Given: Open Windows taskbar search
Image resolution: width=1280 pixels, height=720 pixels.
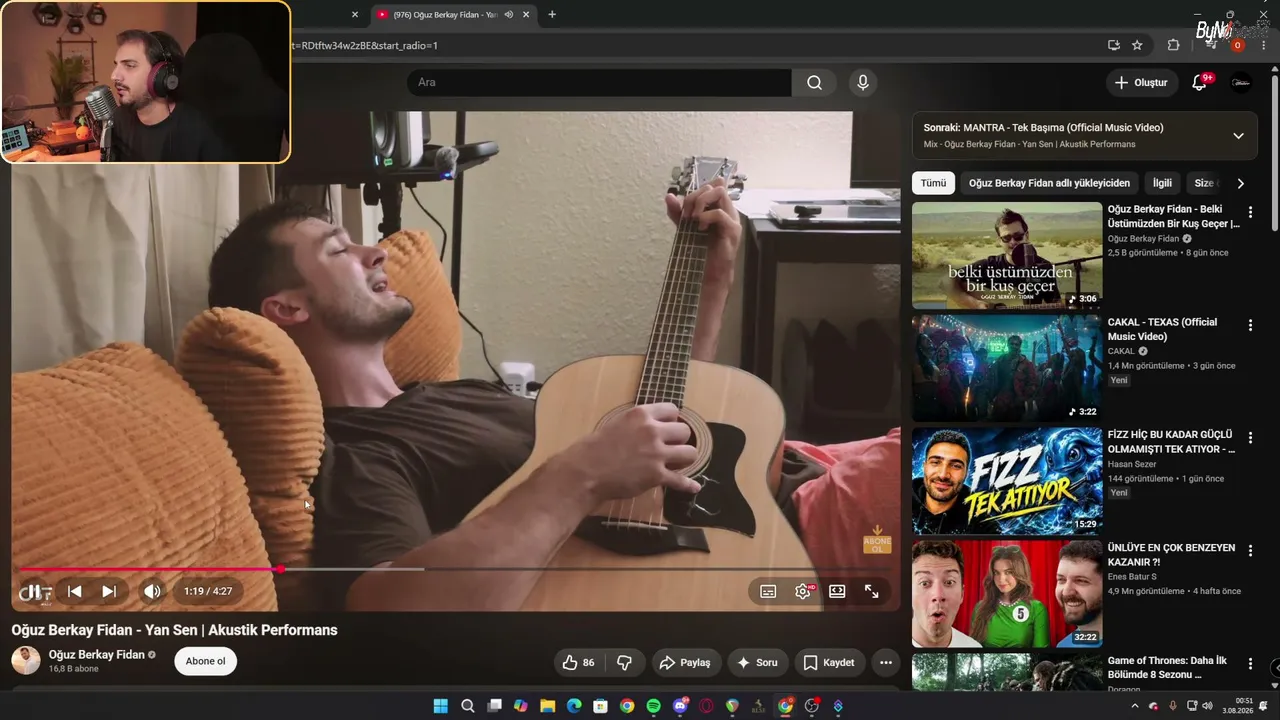Looking at the screenshot, I should tap(467, 706).
